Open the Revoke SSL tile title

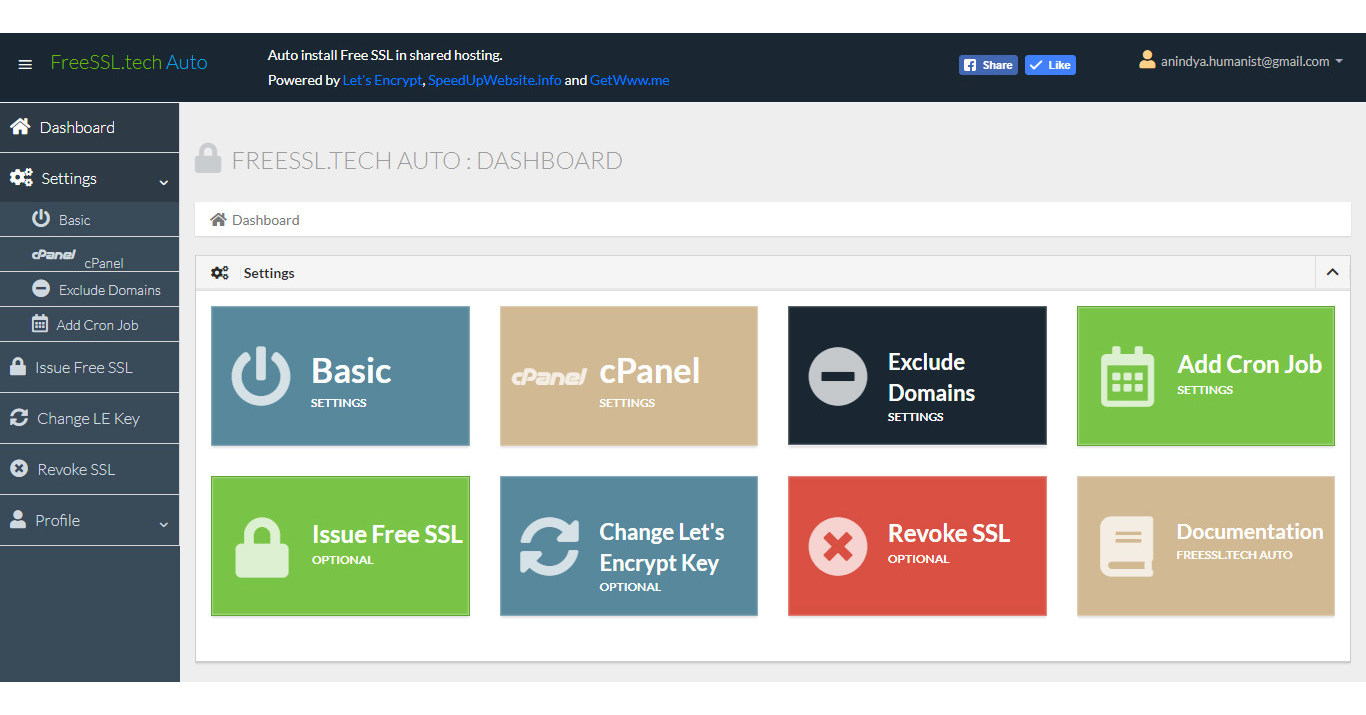click(x=948, y=533)
